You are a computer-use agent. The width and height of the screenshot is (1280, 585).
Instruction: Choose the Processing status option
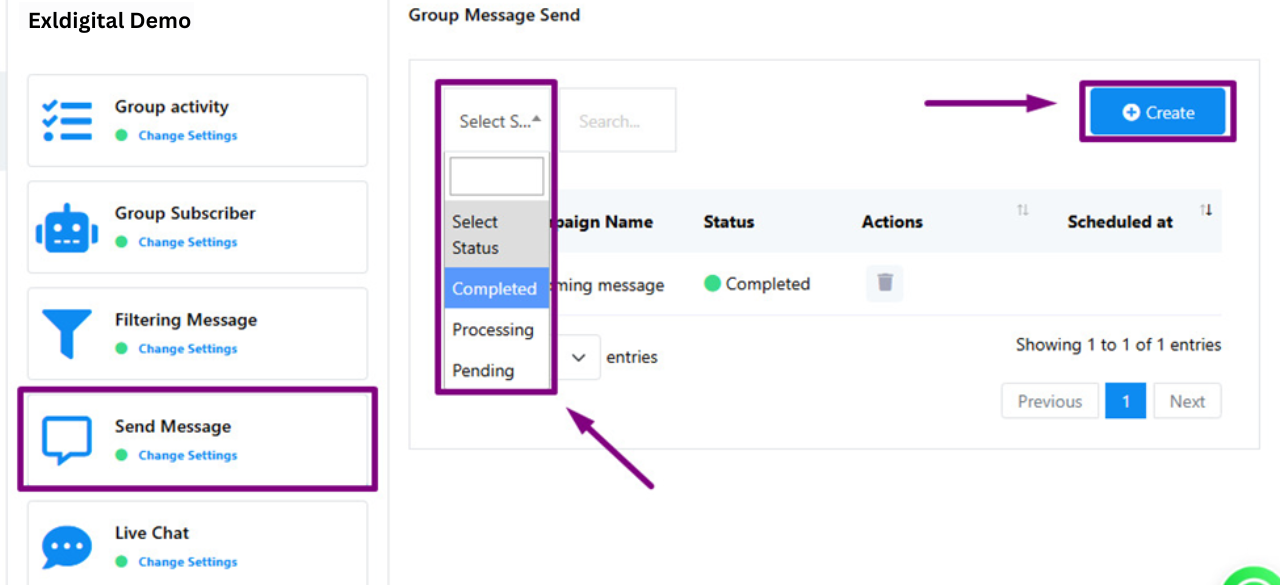point(497,329)
